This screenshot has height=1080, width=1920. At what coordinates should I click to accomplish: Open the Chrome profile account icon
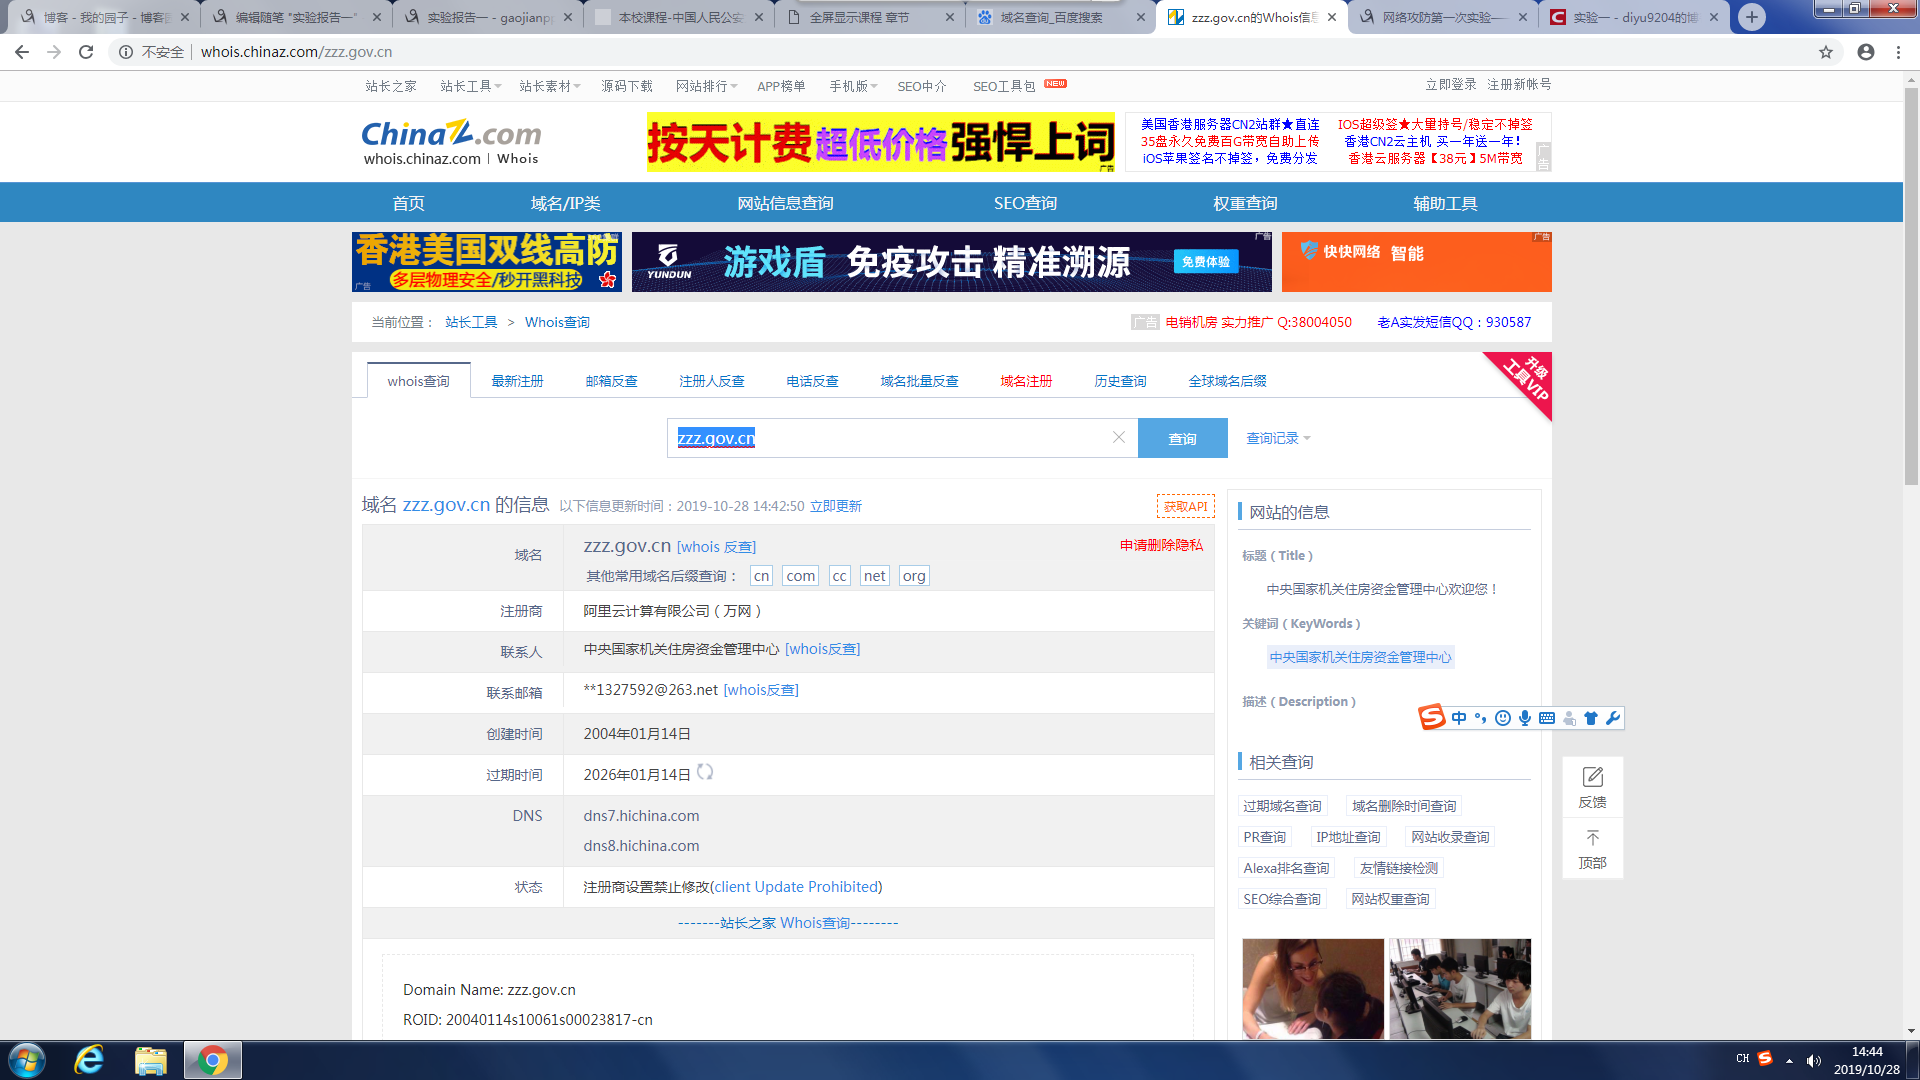1865,52
